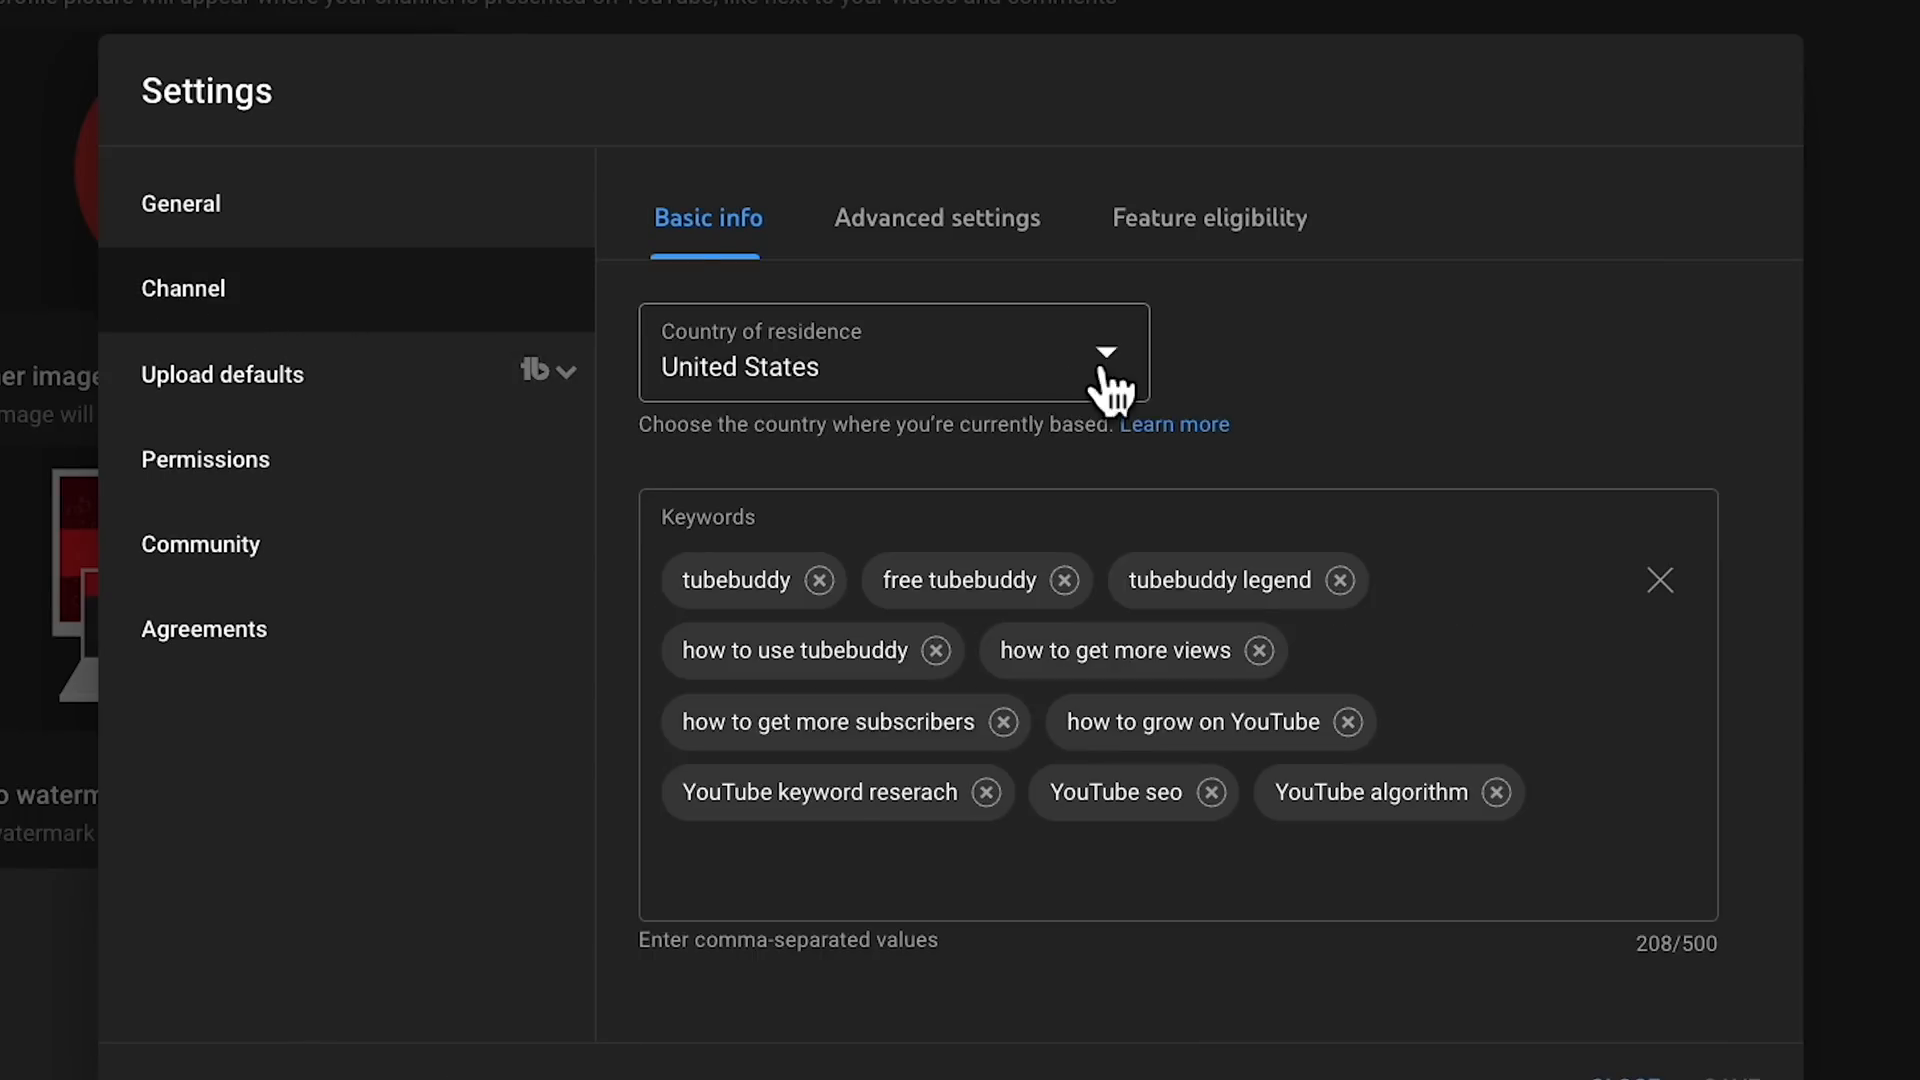1920x1080 pixels.
Task: Remove the "how to grow on YouTube" keyword
Action: 1348,722
